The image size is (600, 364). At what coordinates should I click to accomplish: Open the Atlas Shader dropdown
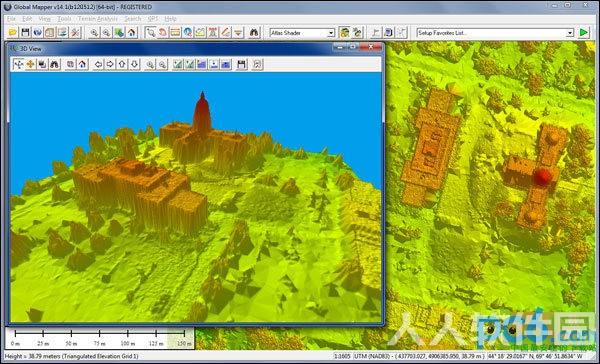[302, 33]
